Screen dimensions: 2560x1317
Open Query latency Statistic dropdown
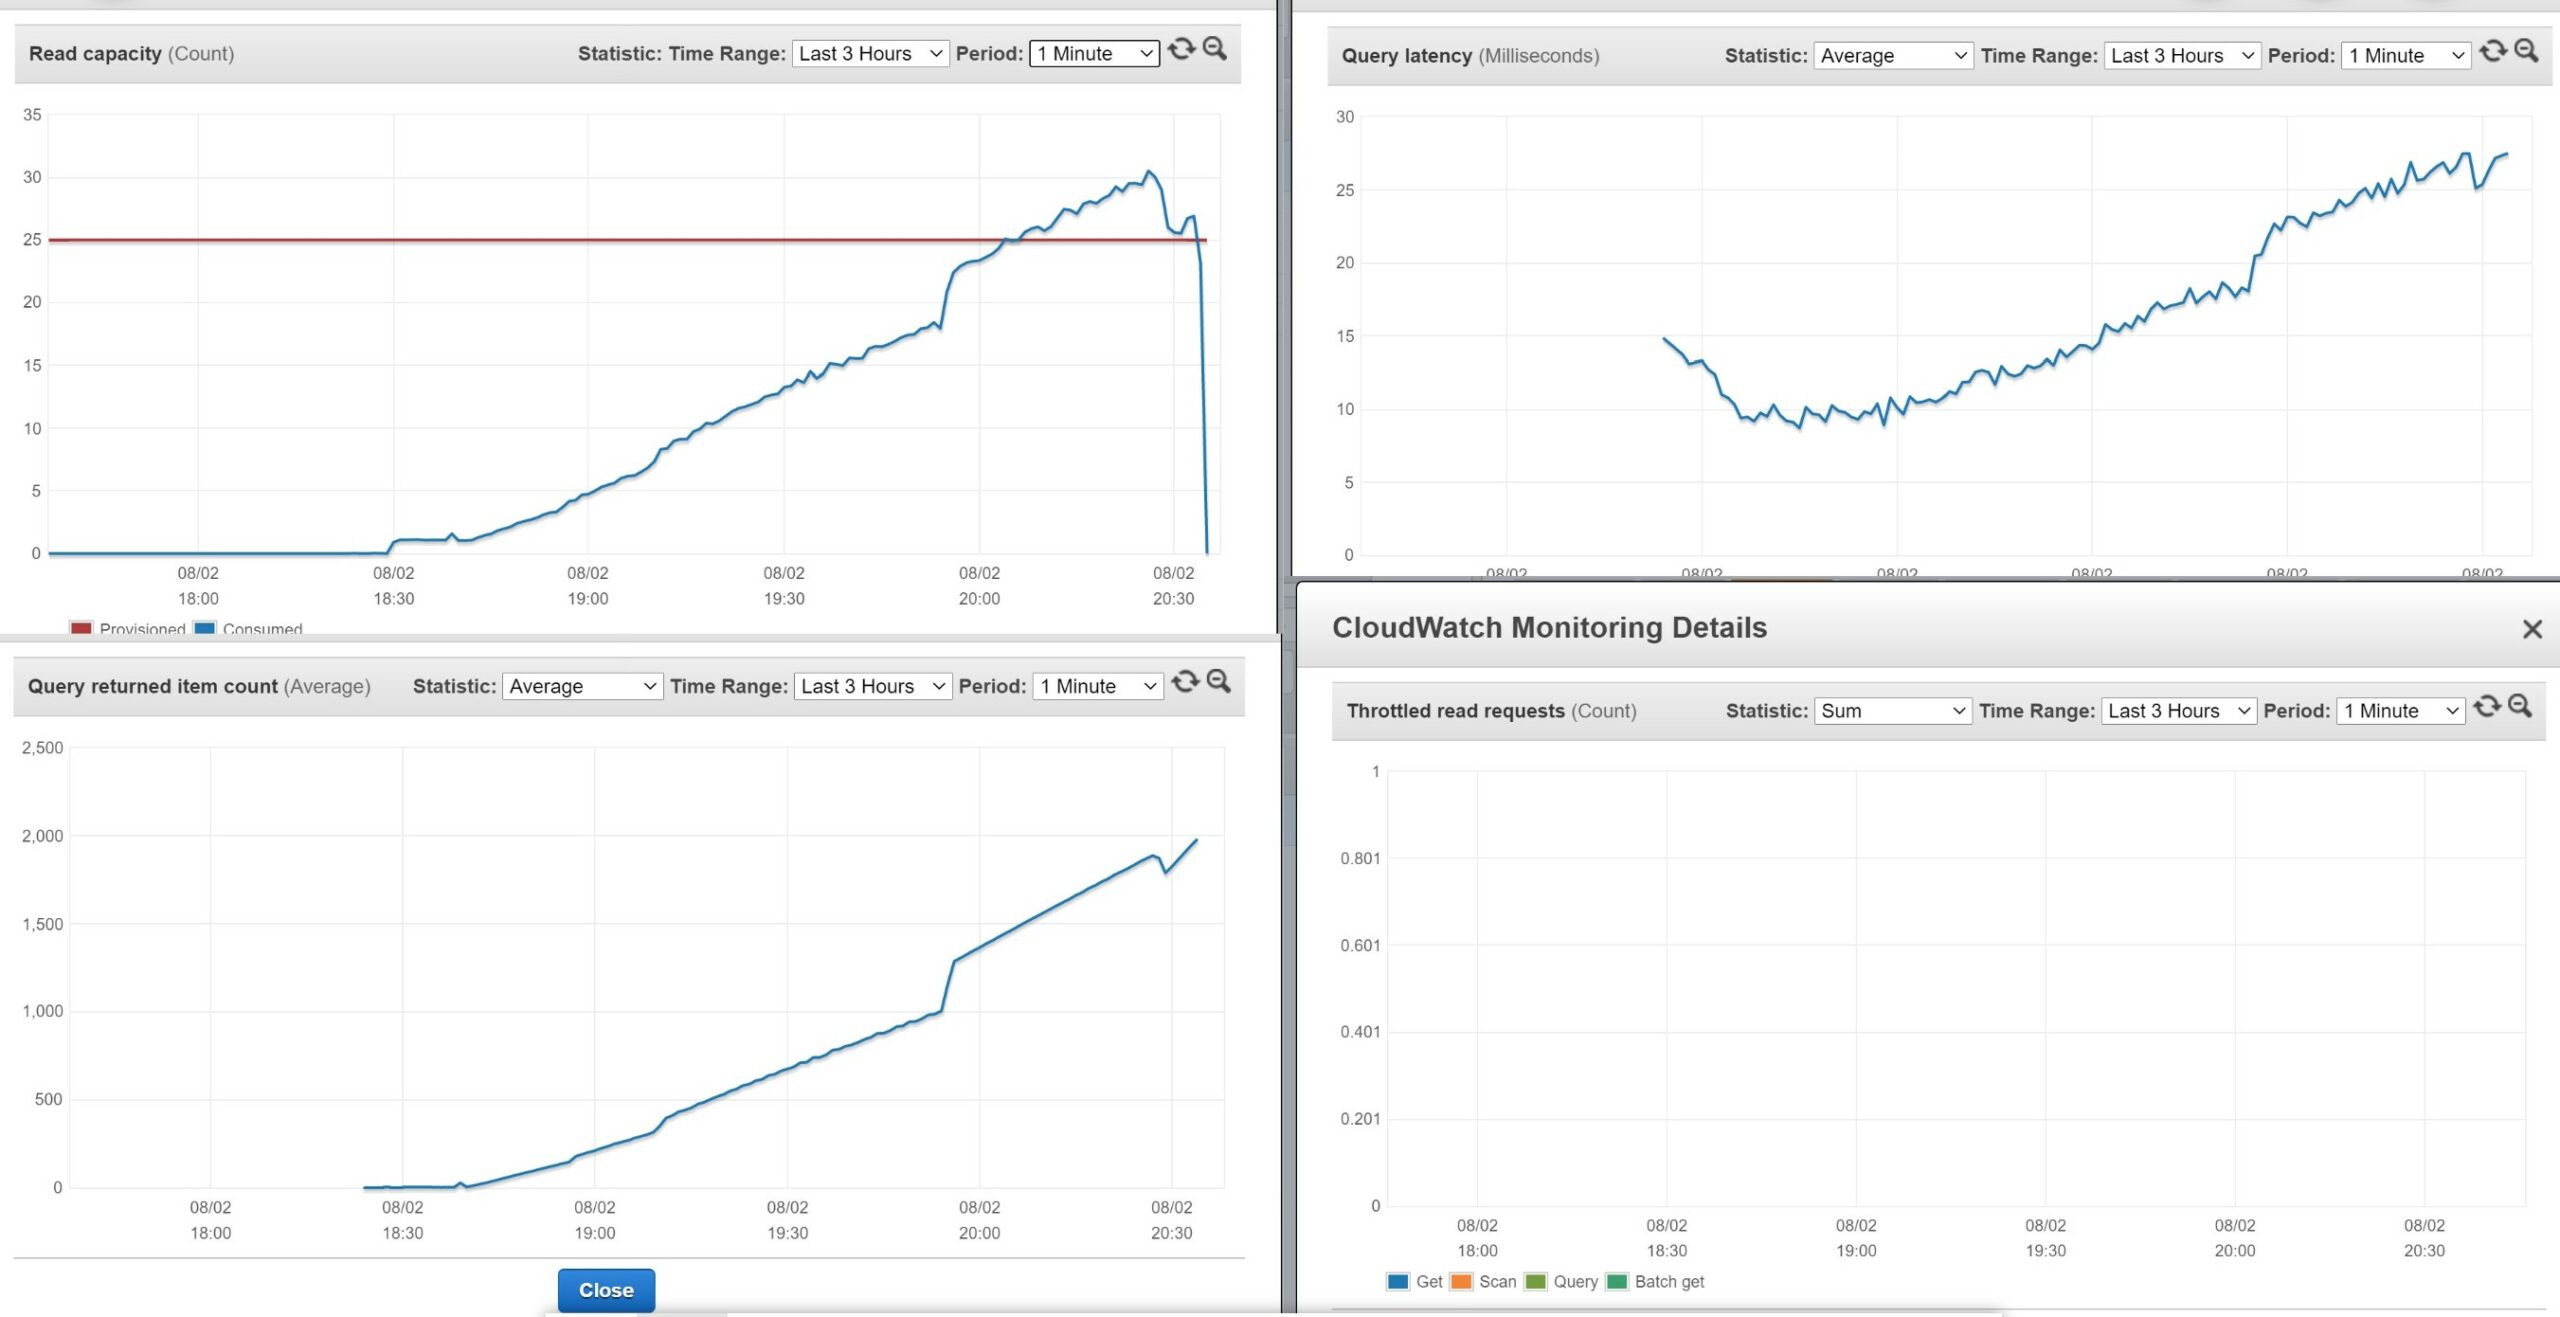point(1893,56)
